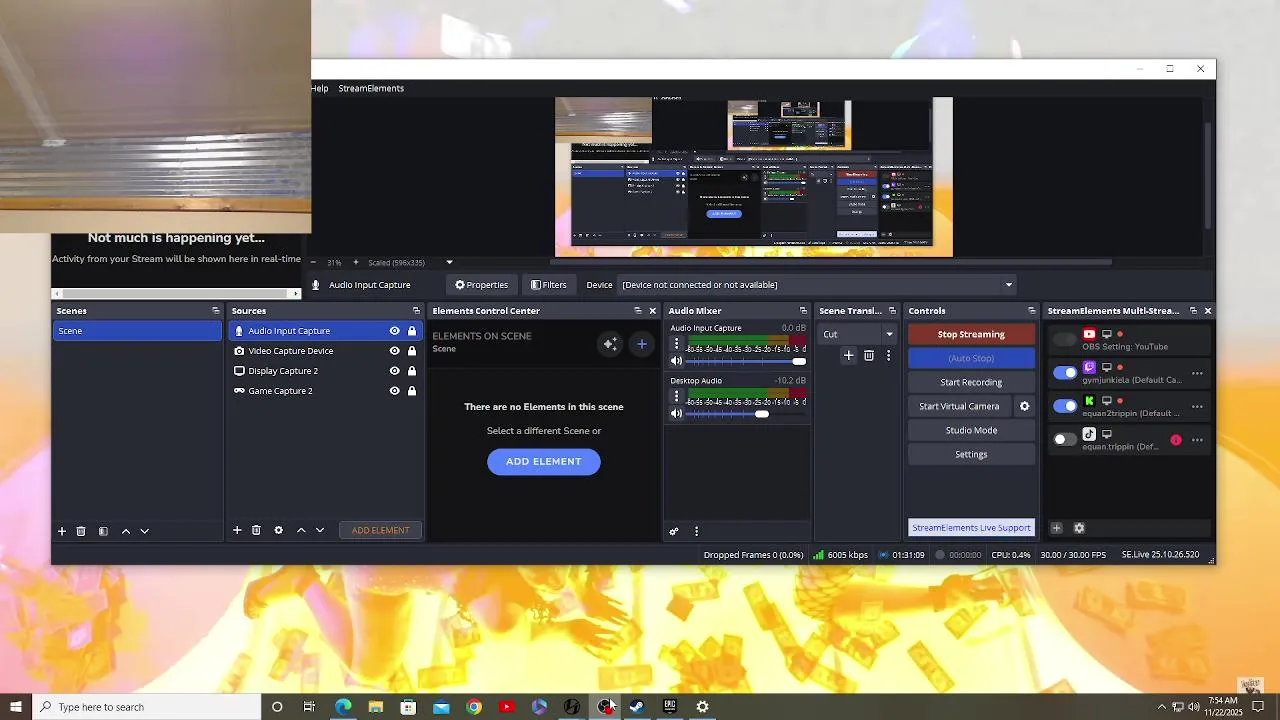Image resolution: width=1280 pixels, height=720 pixels.
Task: Click the red alert icon on TikTok row
Action: click(x=1176, y=440)
